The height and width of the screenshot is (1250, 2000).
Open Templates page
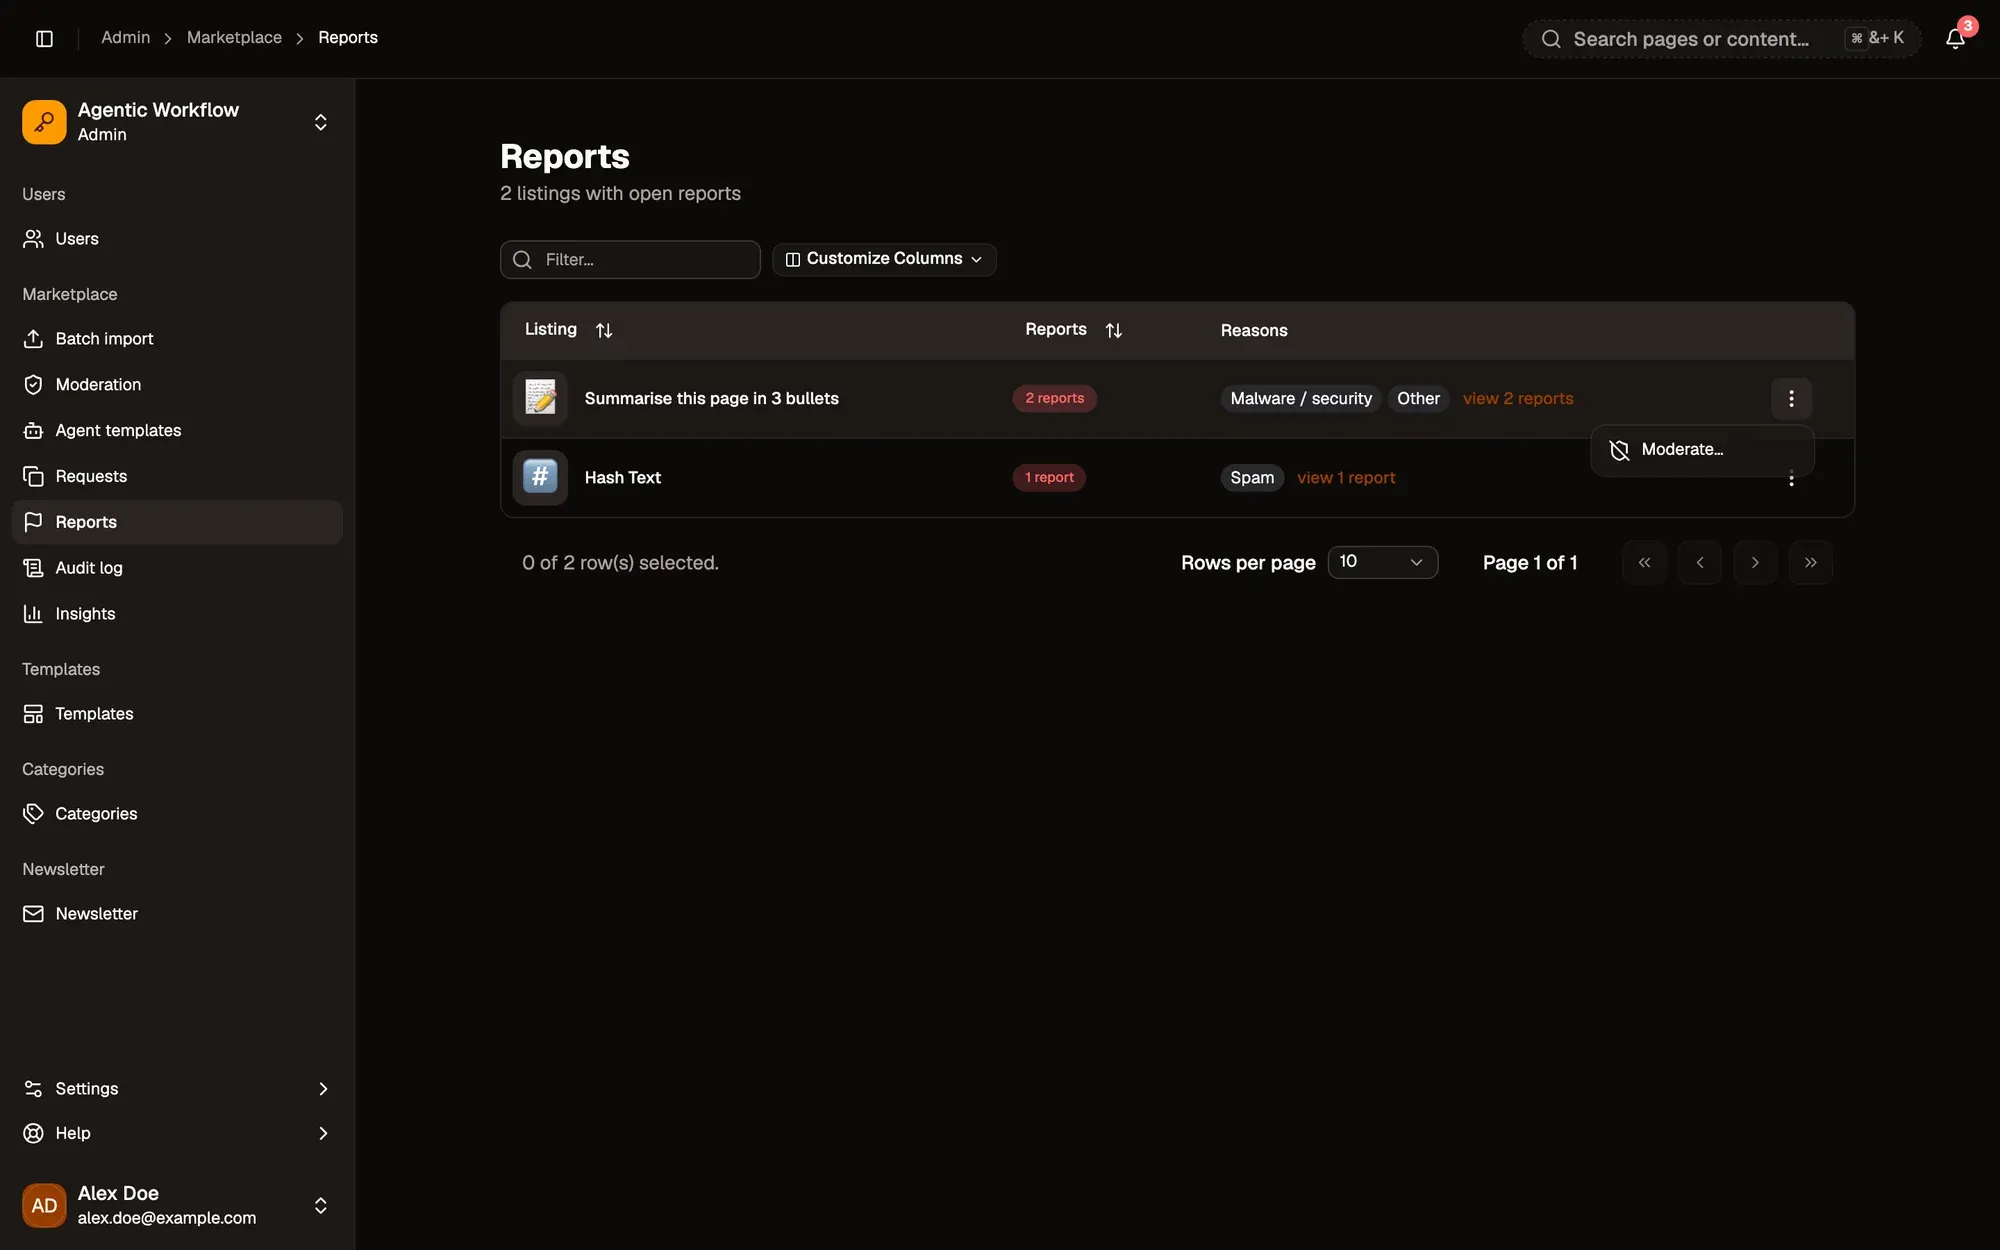177,713
